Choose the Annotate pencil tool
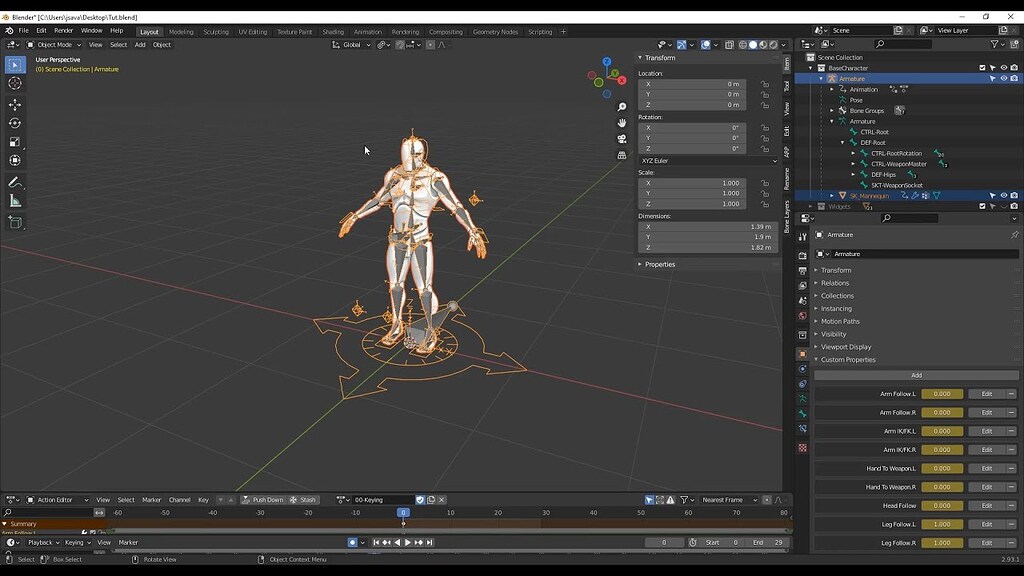1024x576 pixels. [15, 183]
